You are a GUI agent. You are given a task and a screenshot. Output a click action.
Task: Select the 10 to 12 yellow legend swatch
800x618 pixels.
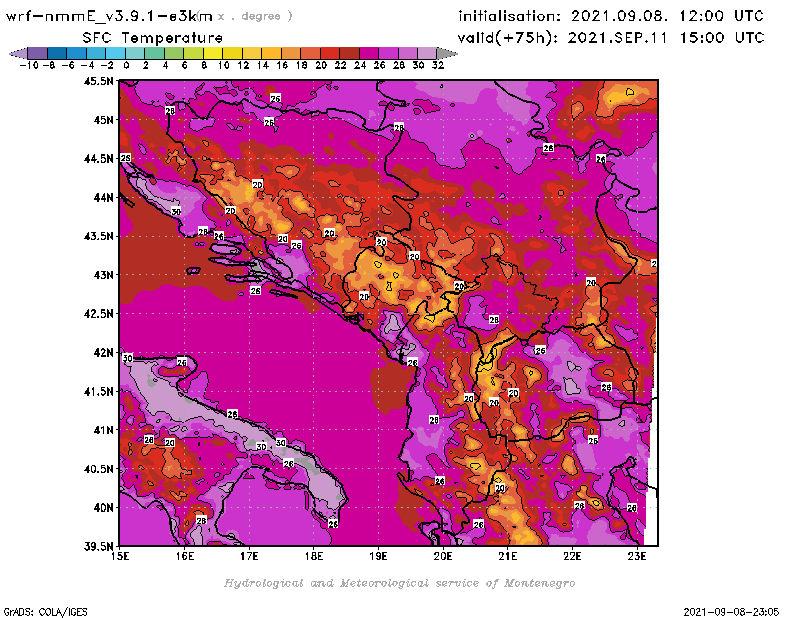[x=232, y=53]
